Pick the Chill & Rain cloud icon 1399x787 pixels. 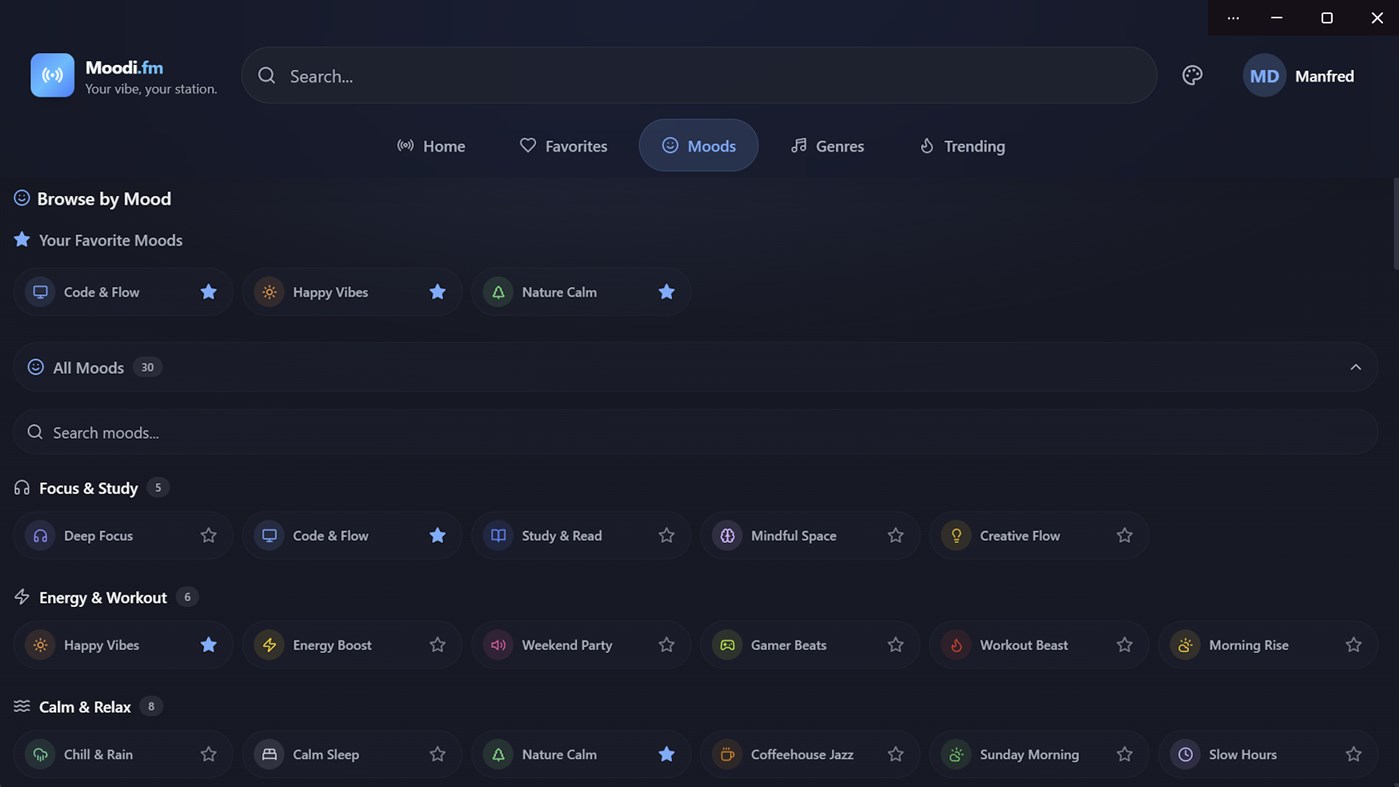[40, 754]
